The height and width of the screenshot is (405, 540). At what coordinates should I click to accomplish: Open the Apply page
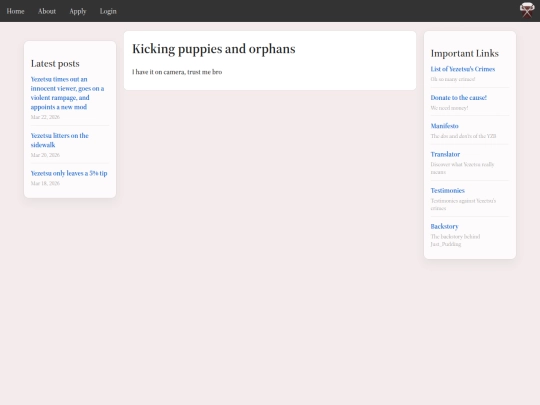78,11
